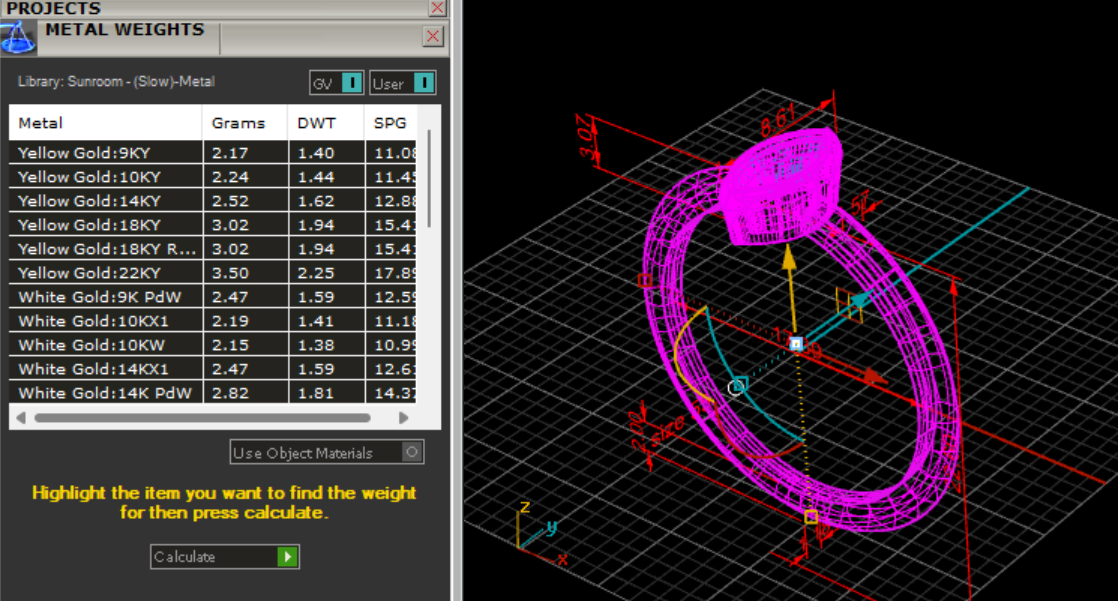Click the Grams column header
1118x601 pixels.
pyautogui.click(x=245, y=123)
